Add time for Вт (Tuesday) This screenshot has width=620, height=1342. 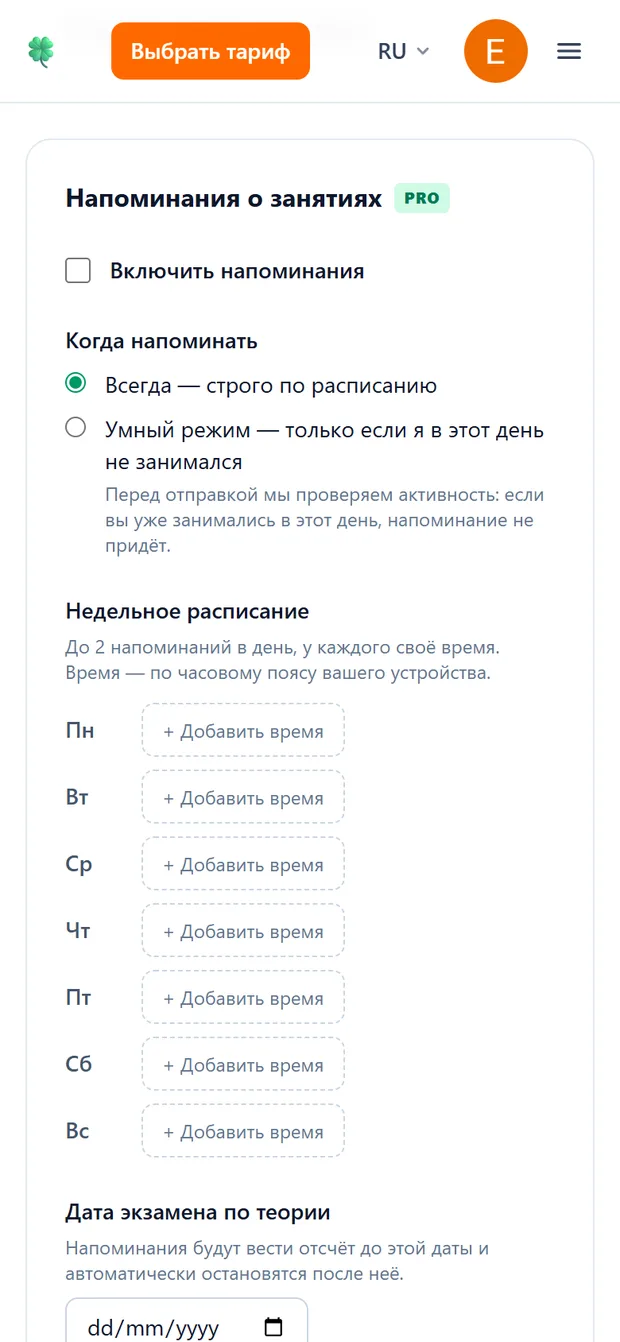coord(243,798)
